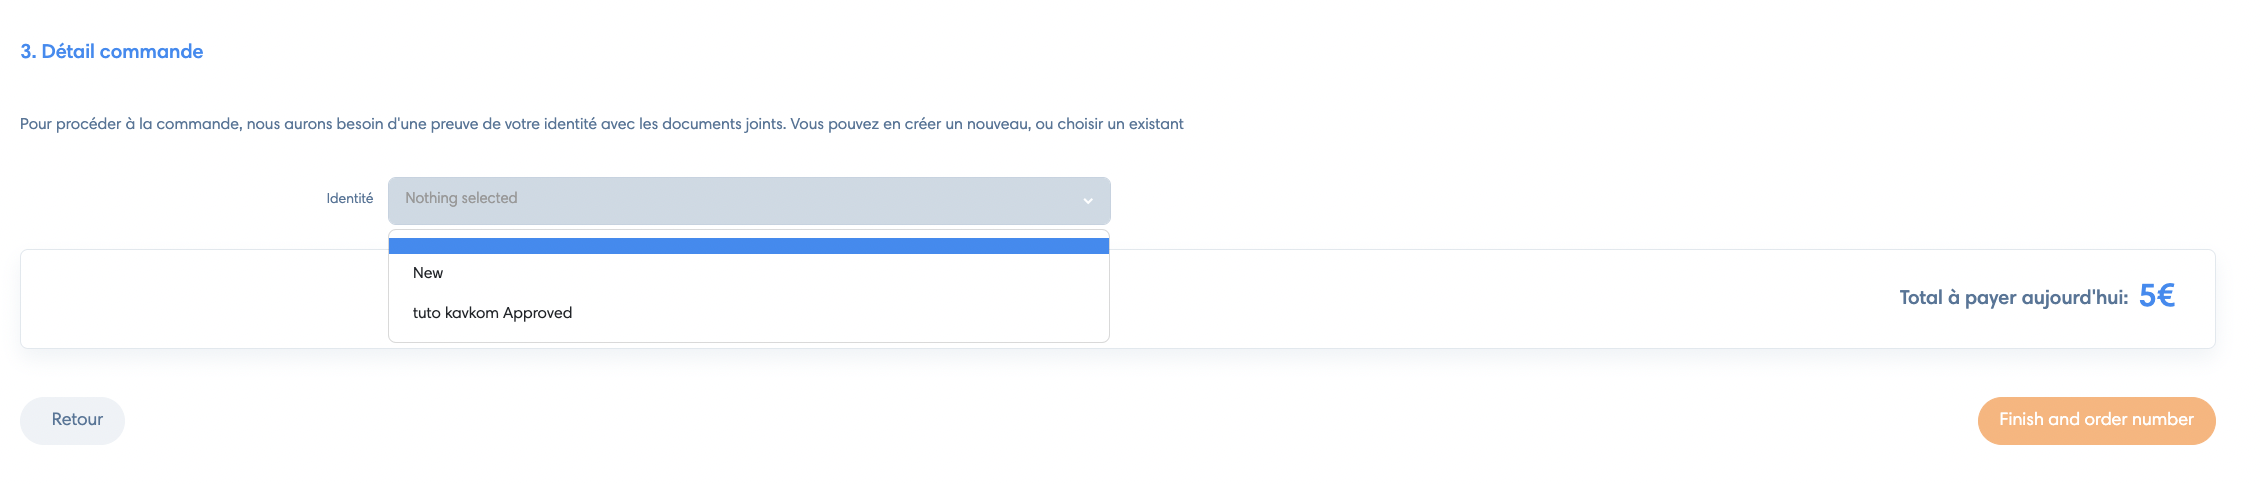Submit order using orange Finish button
Image resolution: width=2260 pixels, height=484 pixels.
2096,420
